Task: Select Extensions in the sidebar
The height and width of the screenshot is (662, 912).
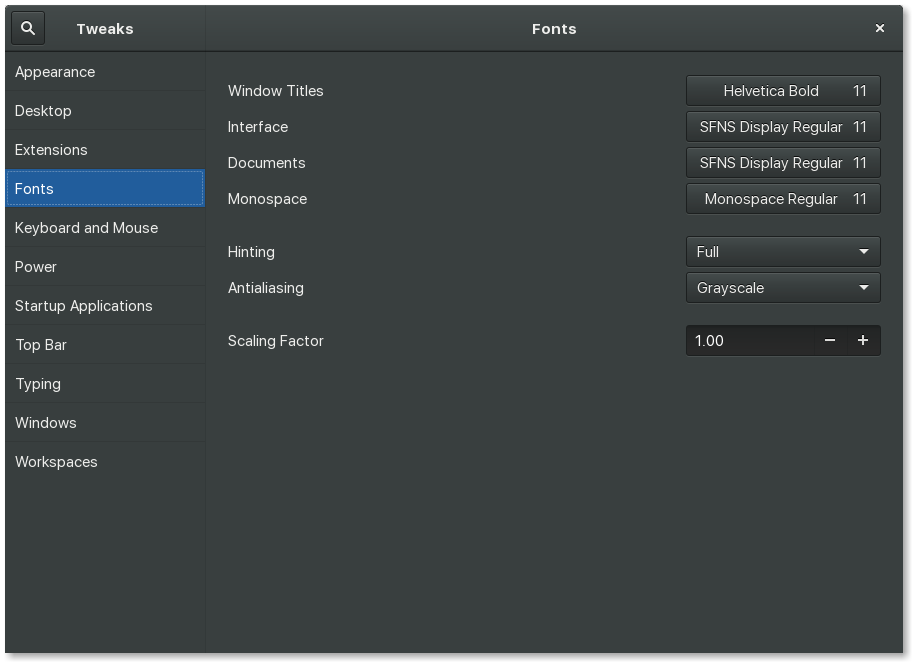Action: click(51, 150)
